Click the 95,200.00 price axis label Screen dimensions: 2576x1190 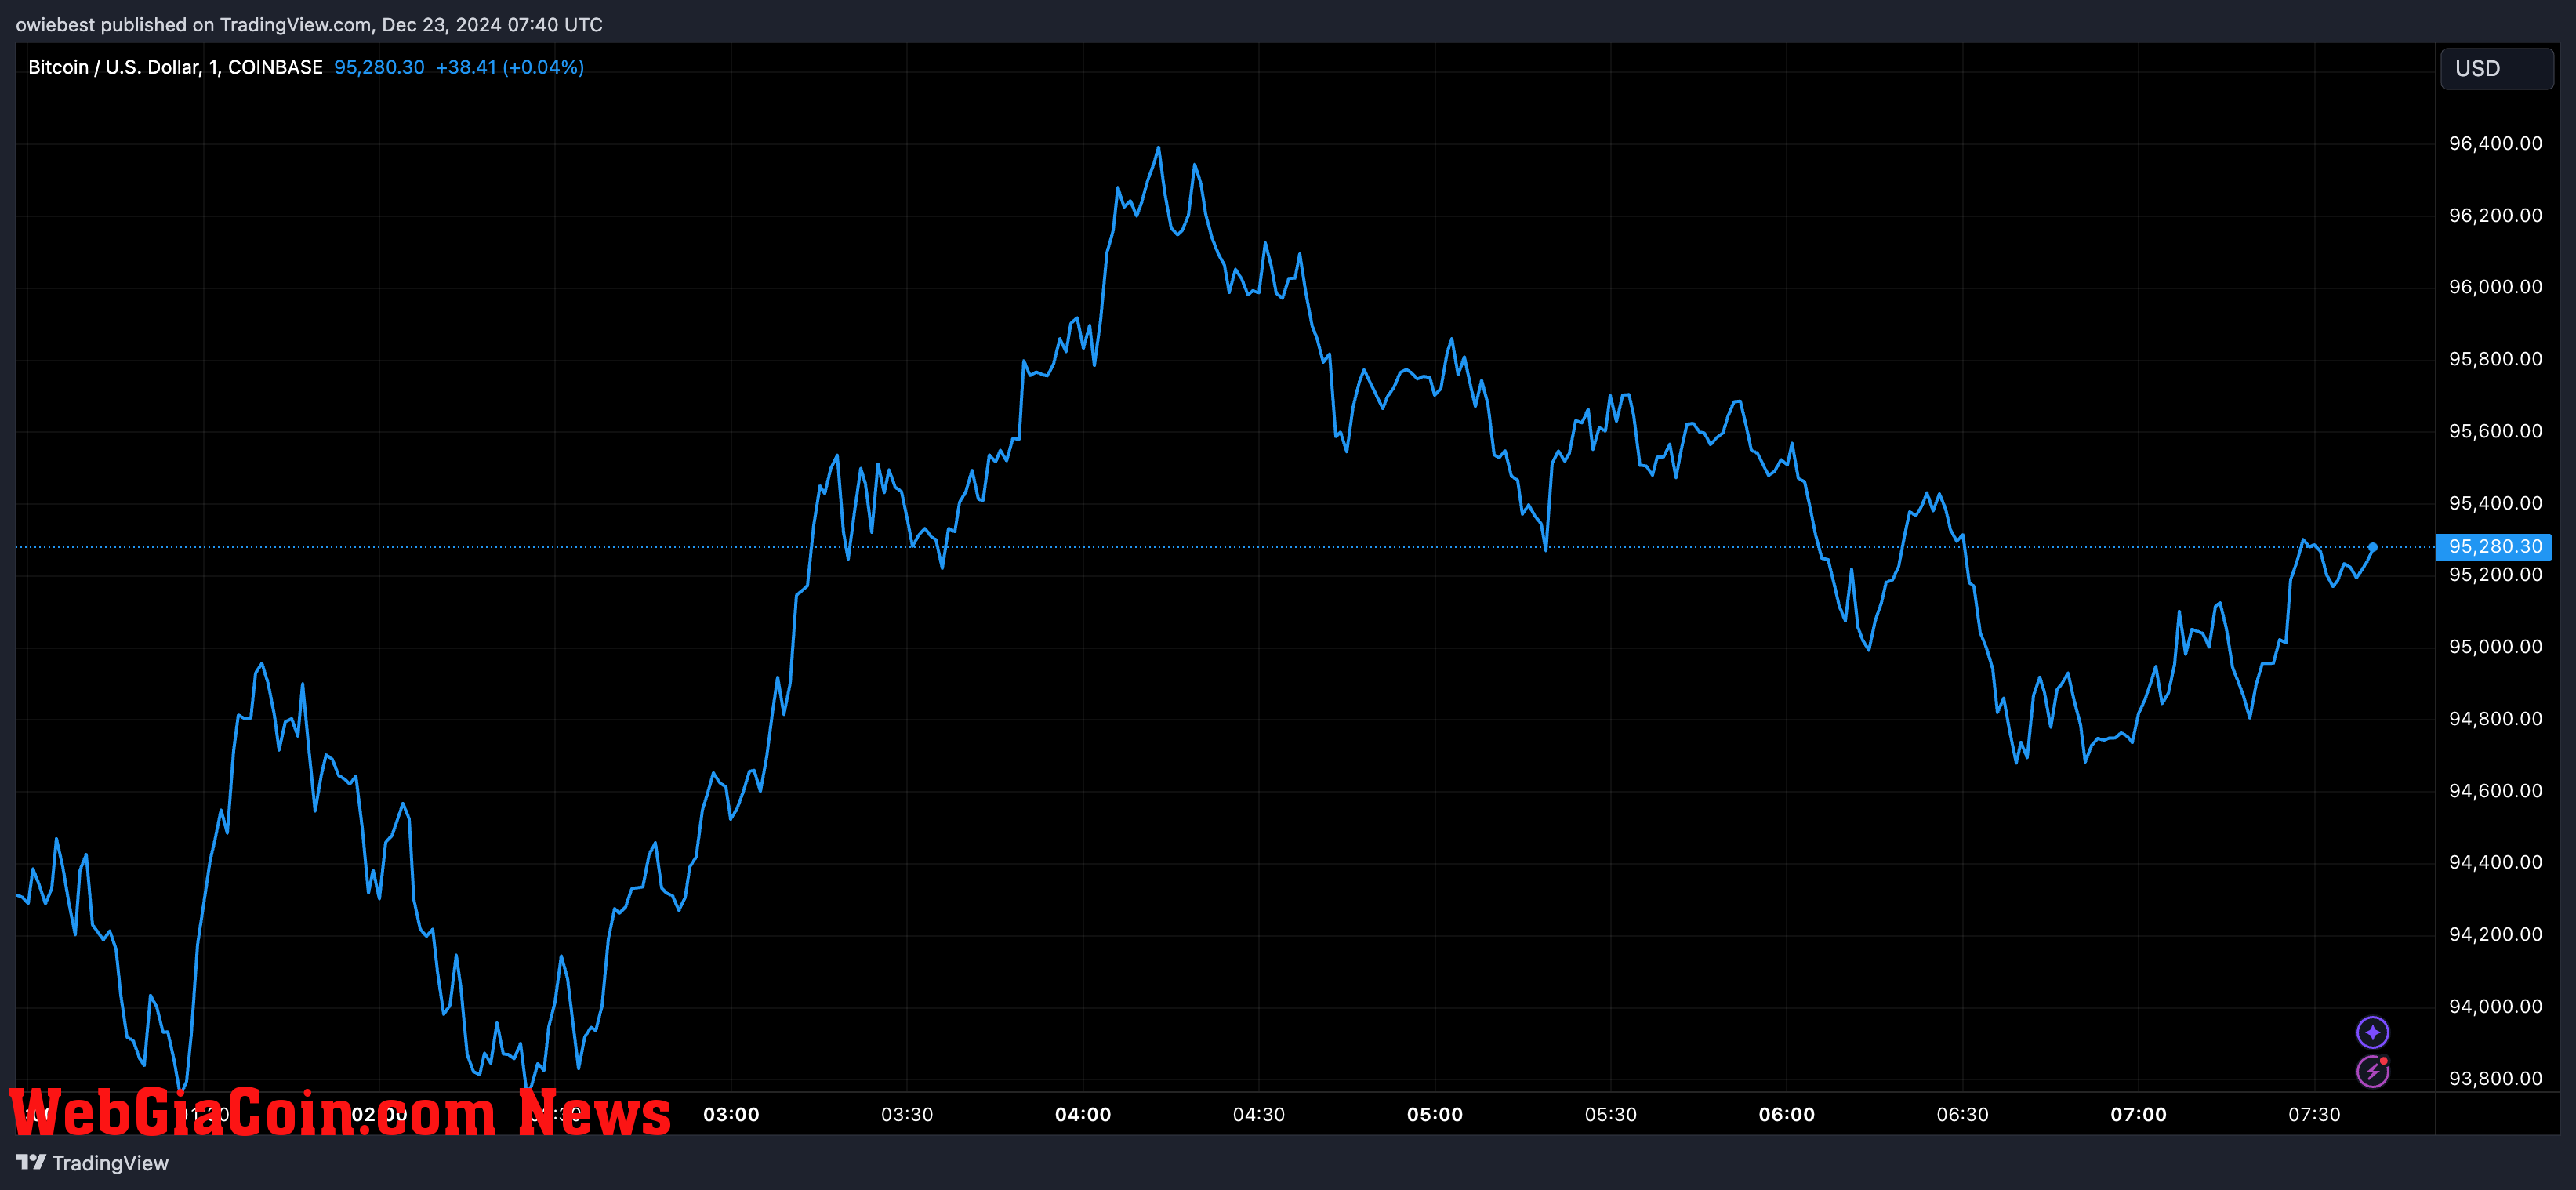(2495, 574)
